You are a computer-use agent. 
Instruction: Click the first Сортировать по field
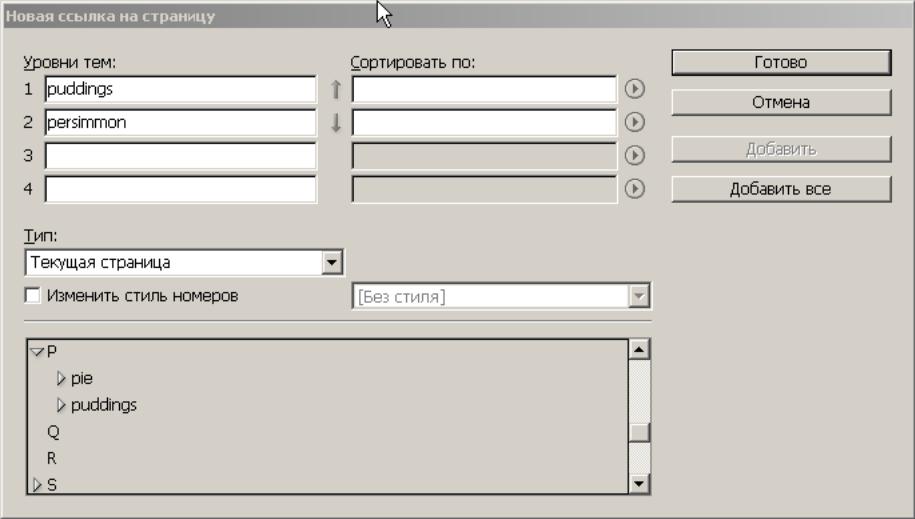pyautogui.click(x=484, y=89)
